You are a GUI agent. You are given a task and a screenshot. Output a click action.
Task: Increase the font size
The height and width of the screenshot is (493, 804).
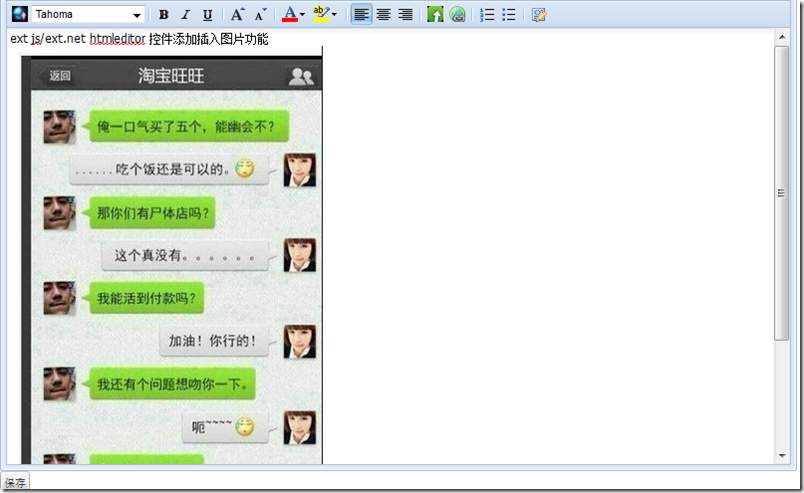237,14
